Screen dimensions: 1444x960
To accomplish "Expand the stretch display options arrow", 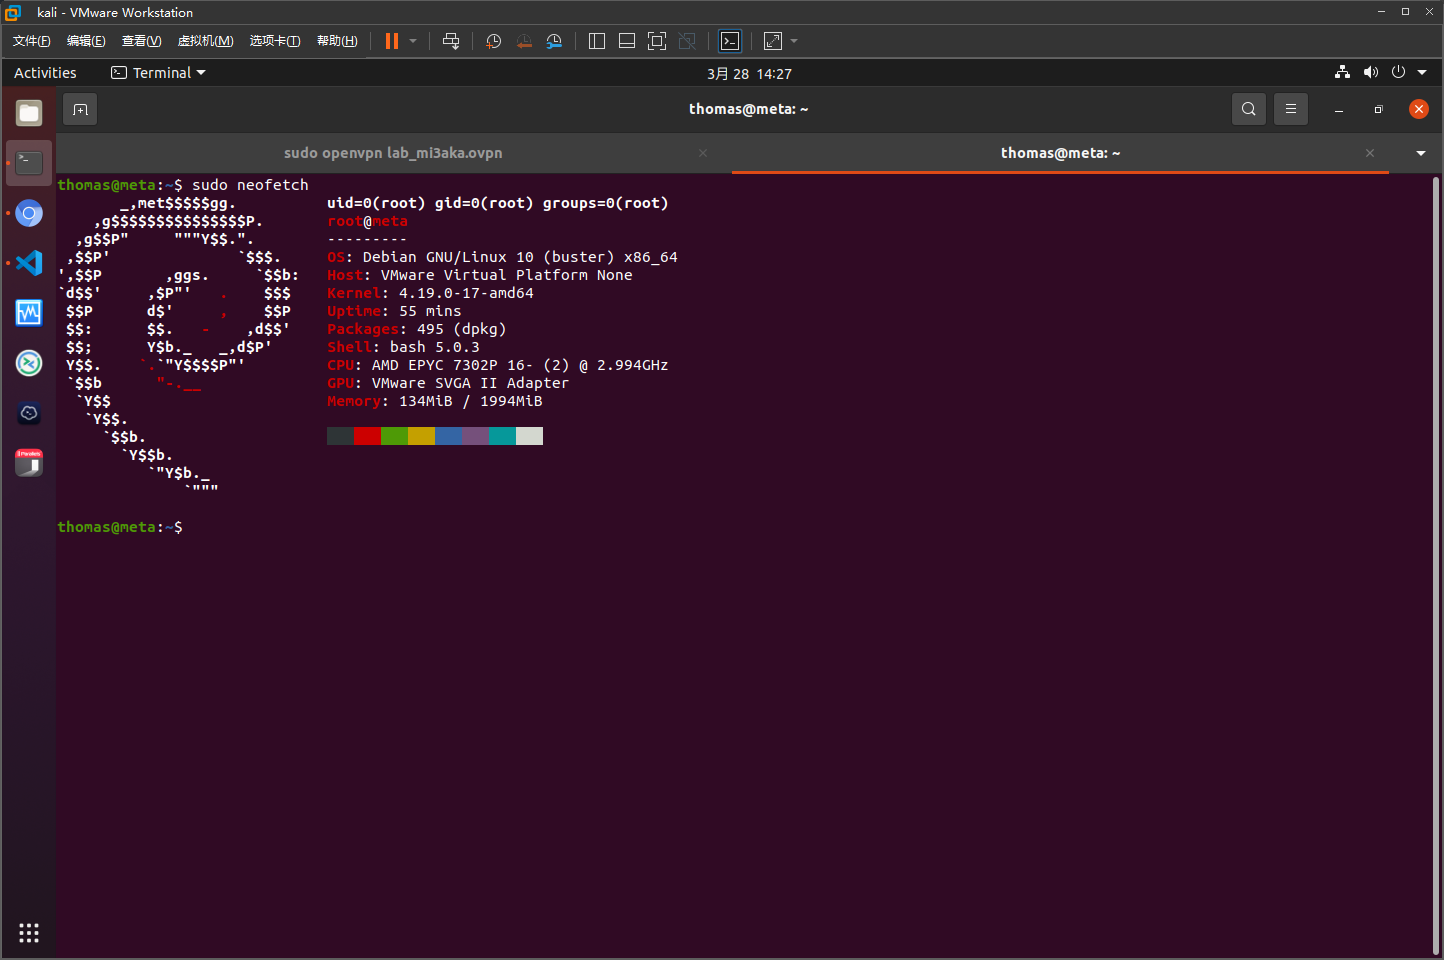I will point(794,41).
